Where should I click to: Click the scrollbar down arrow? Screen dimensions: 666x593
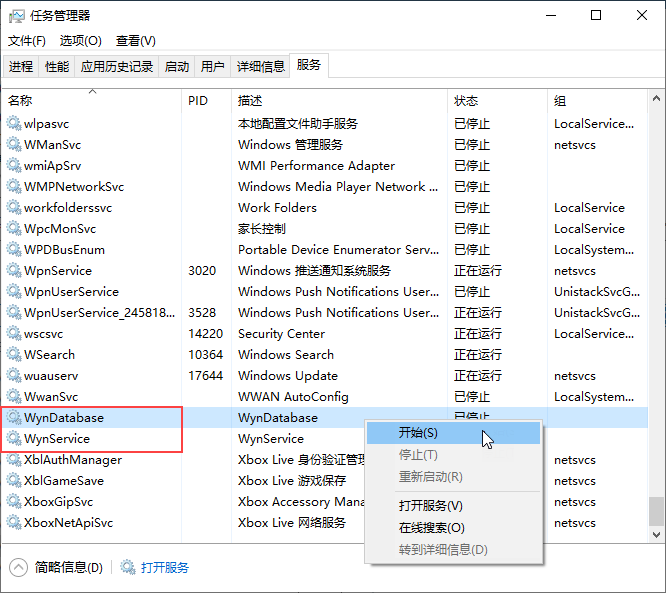tap(656, 534)
